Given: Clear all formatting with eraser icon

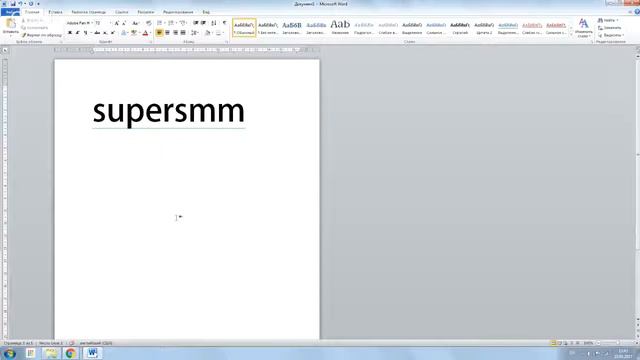Looking at the screenshot, I should coord(149,23).
